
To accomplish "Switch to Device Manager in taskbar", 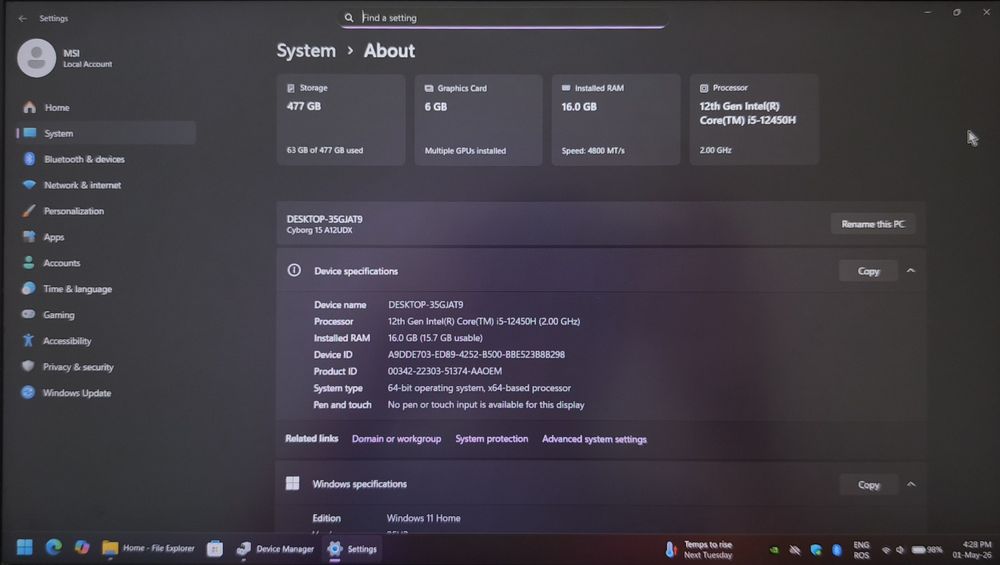I will [x=275, y=548].
